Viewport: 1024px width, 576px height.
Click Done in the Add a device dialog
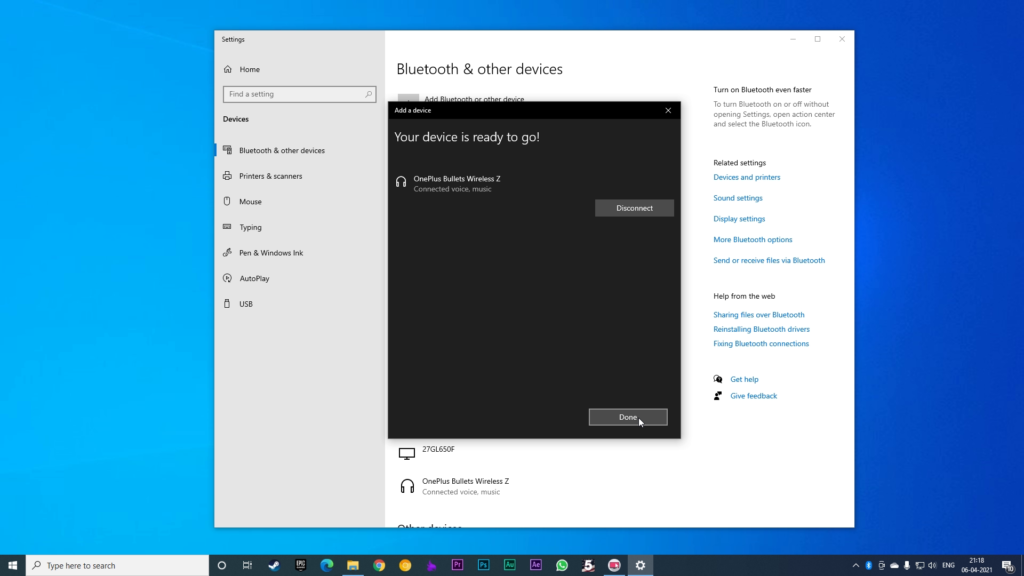628,417
